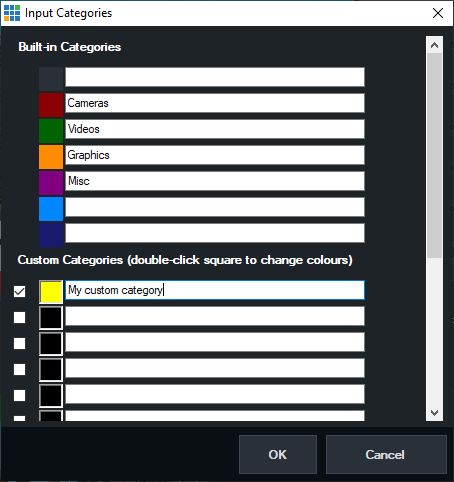The image size is (454, 482).
Task: Click the orange Graphics color square
Action: point(51,157)
